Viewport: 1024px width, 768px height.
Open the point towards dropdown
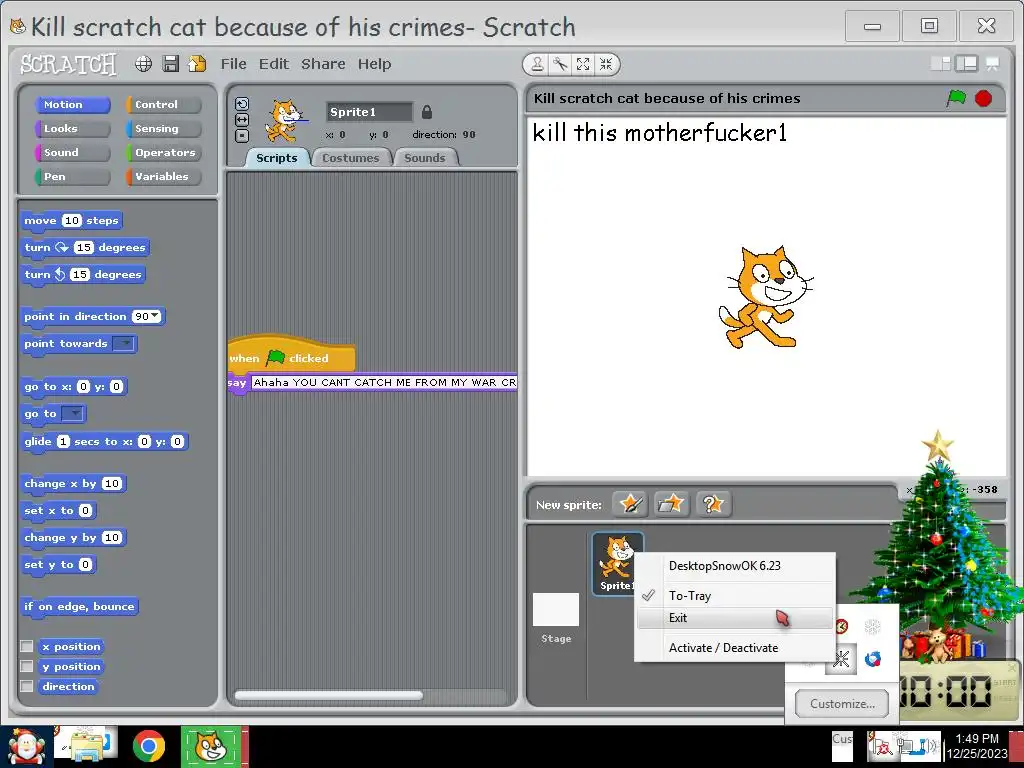[x=123, y=344]
